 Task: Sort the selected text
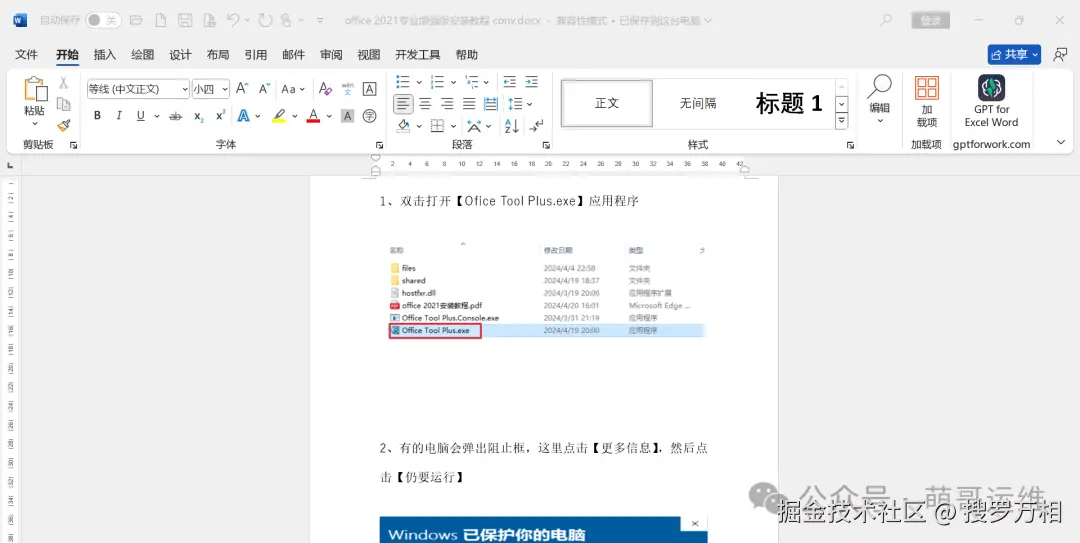pyautogui.click(x=511, y=126)
